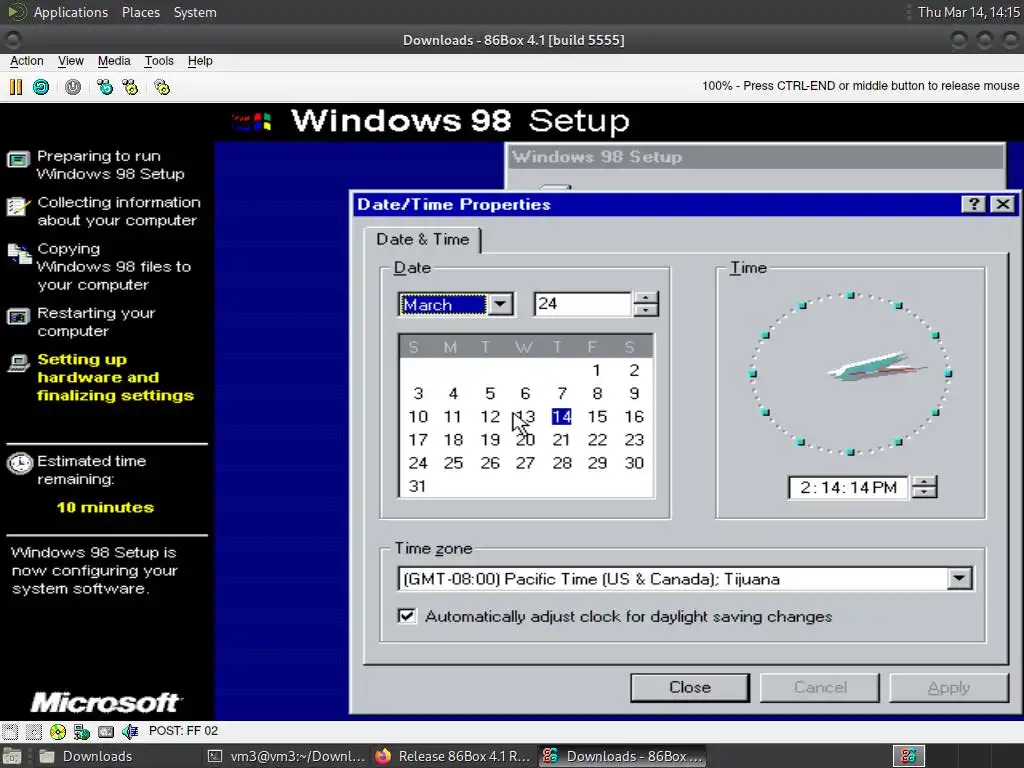Open the Help menu
The height and width of the screenshot is (768, 1024).
click(200, 61)
